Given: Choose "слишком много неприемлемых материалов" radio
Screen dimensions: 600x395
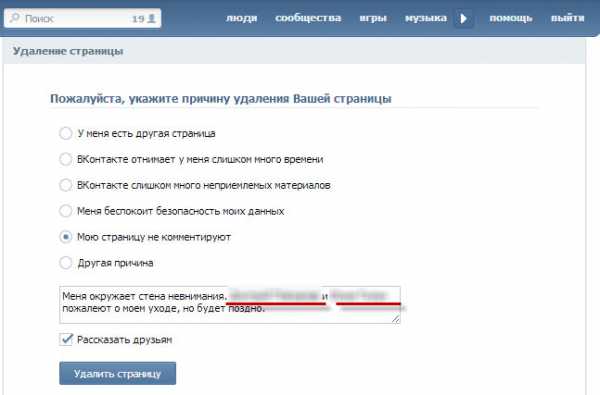Looking at the screenshot, I should pos(65,185).
